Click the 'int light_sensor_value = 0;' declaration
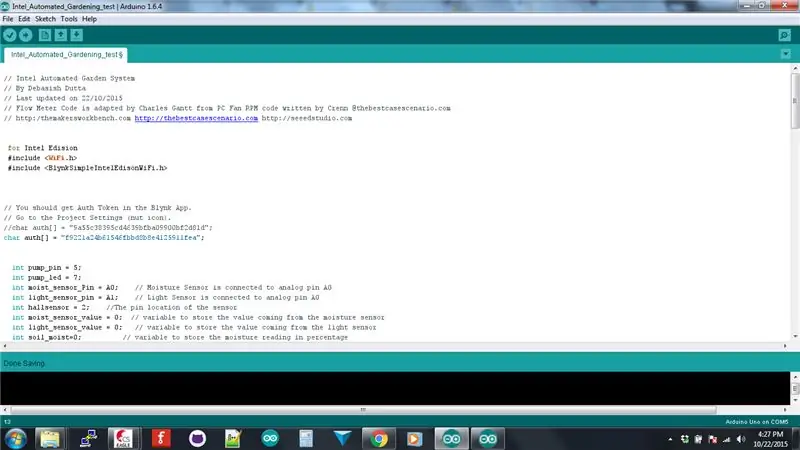 (67, 327)
